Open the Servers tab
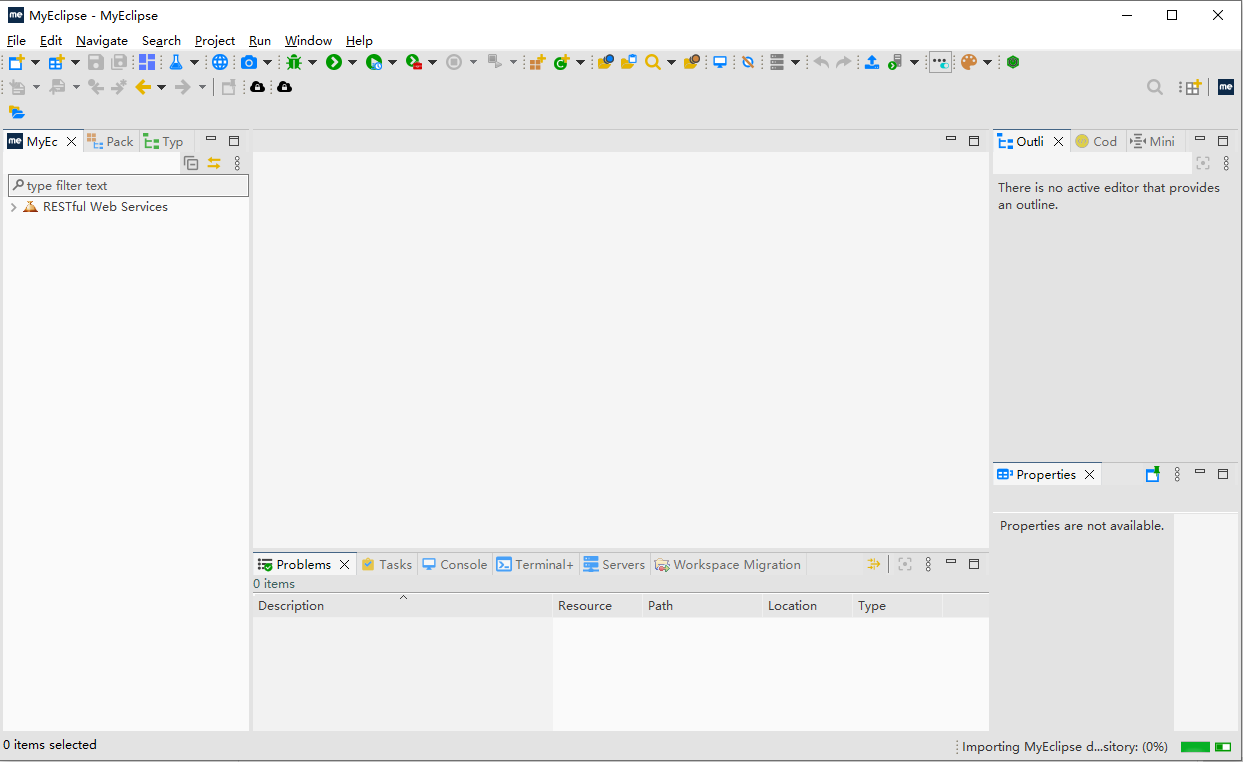Viewport: 1243px width, 762px height. [x=614, y=565]
